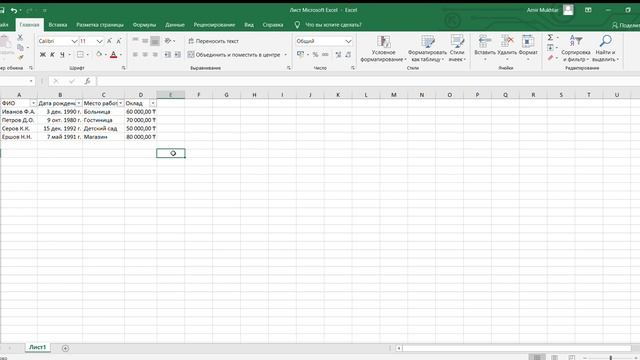Click the Cut scissors icon
The height and width of the screenshot is (360, 640).
click(x=20, y=37)
